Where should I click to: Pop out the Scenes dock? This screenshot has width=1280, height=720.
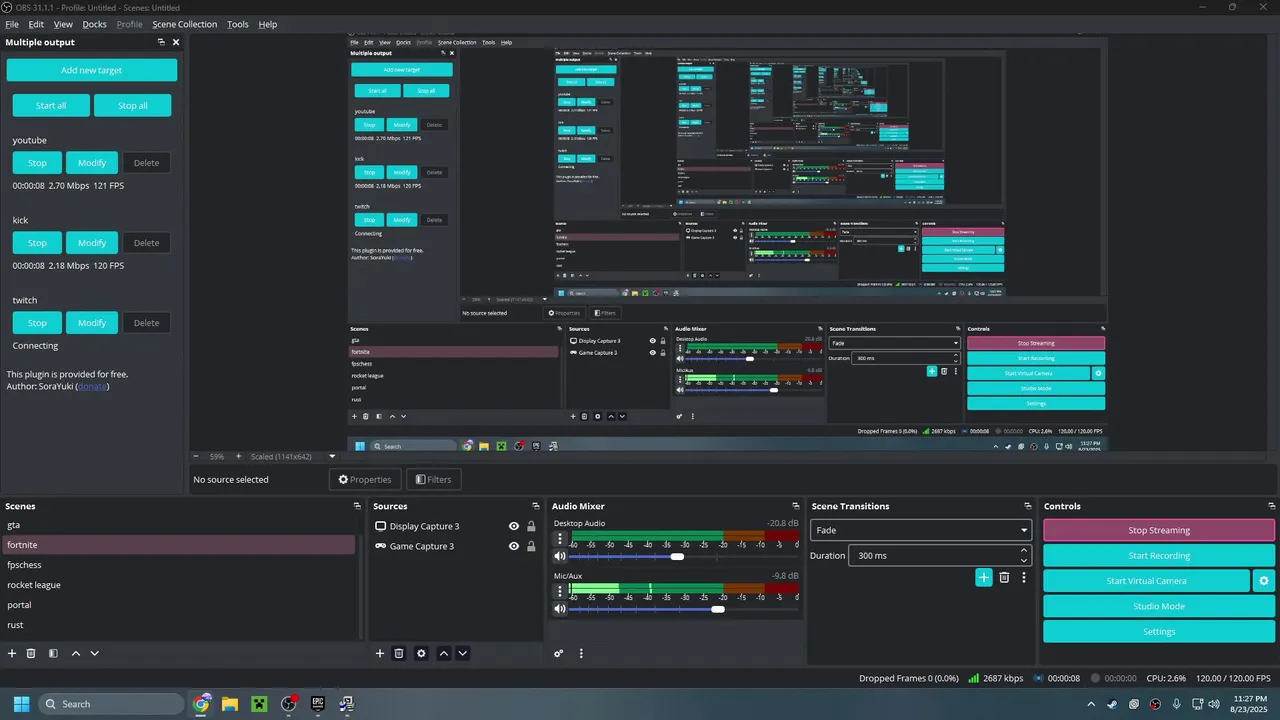(357, 506)
